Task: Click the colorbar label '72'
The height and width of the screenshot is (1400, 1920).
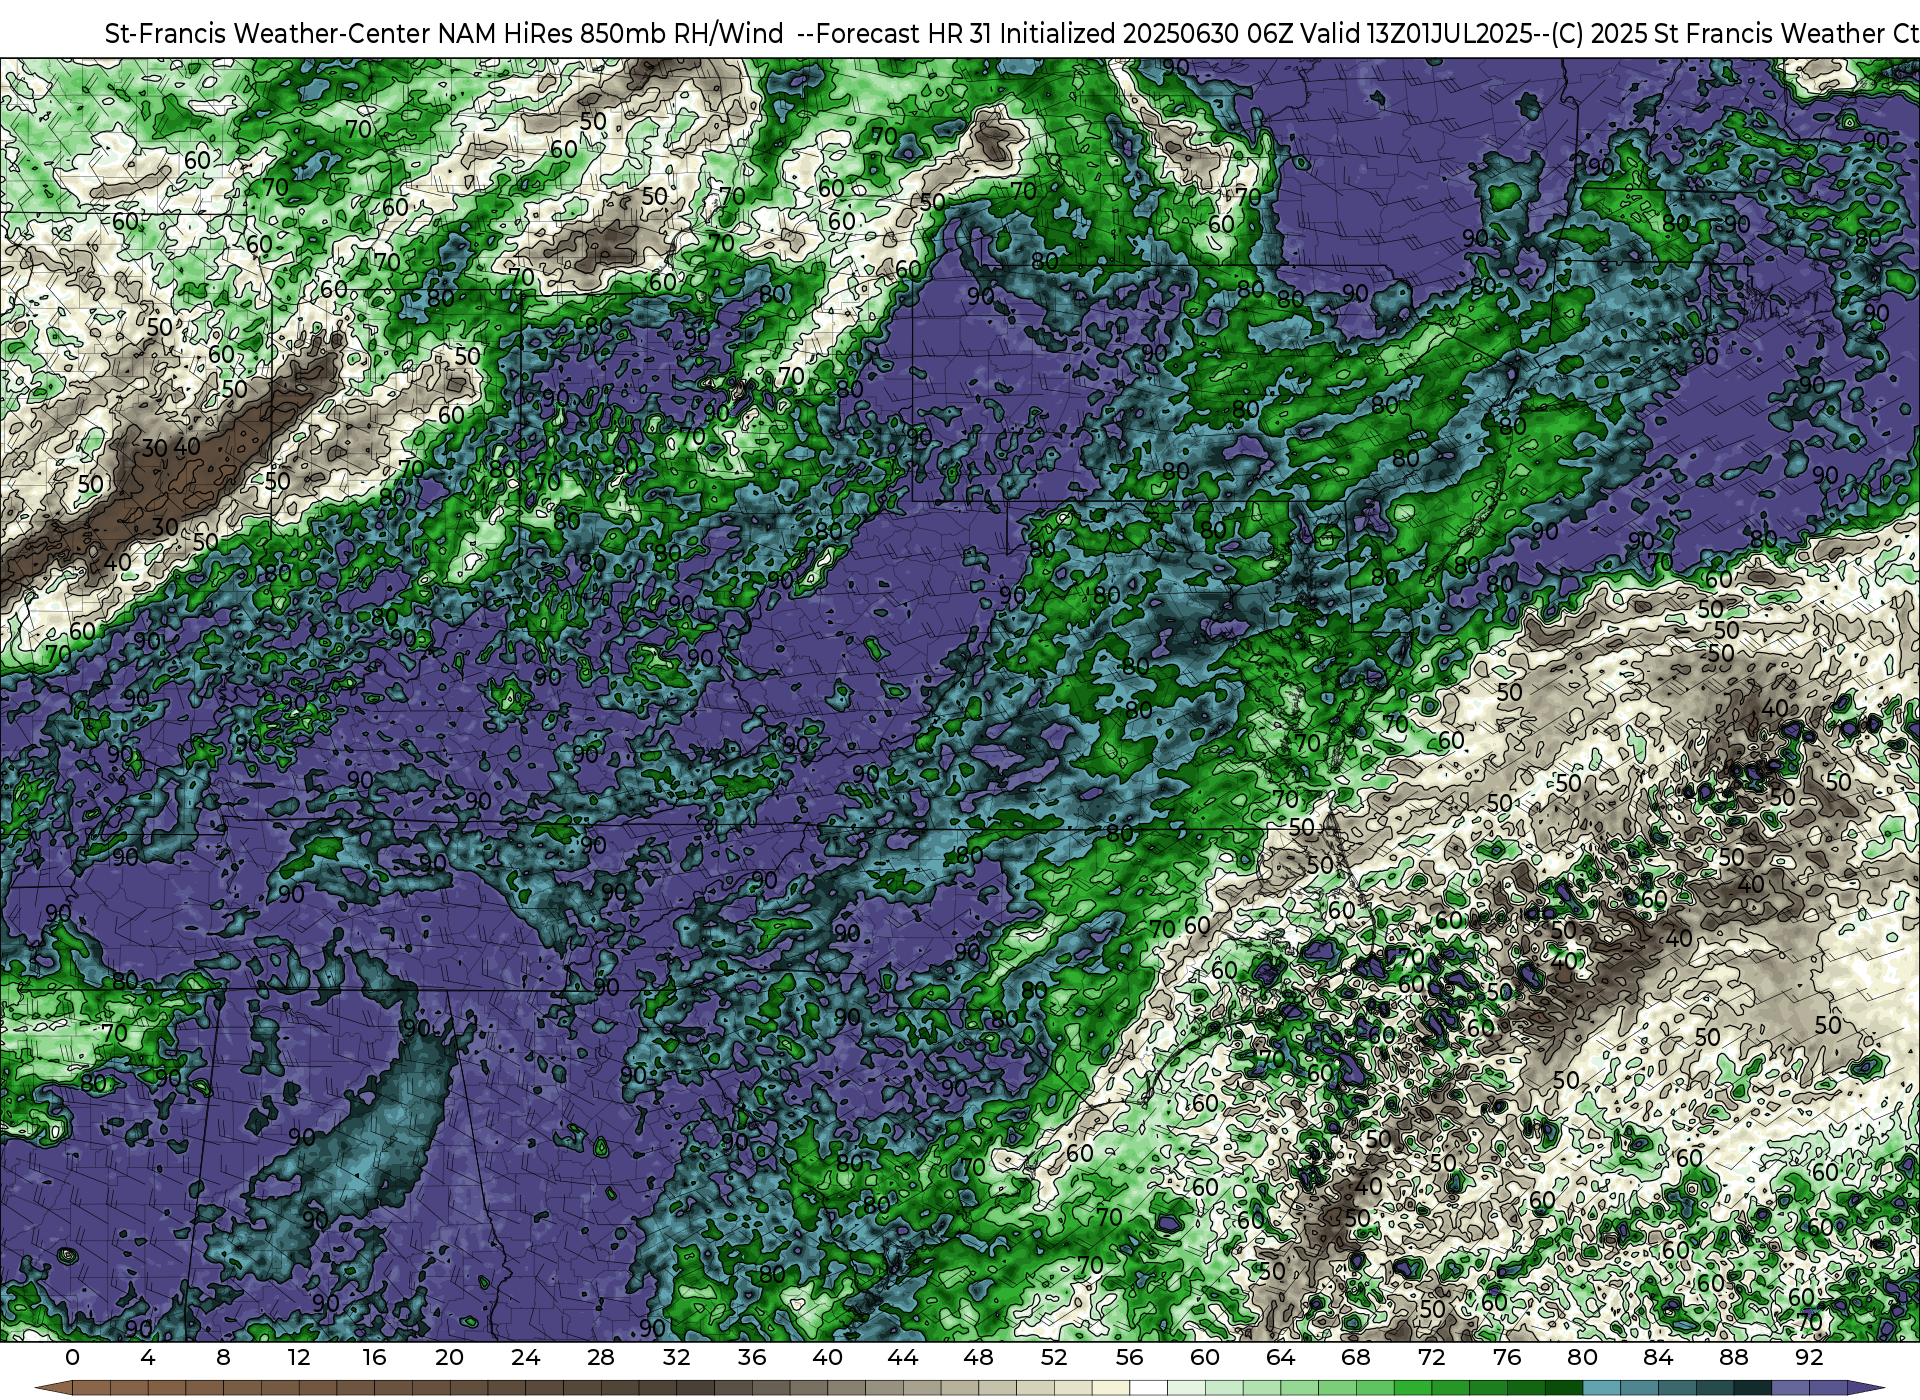Action: pos(1431,1358)
